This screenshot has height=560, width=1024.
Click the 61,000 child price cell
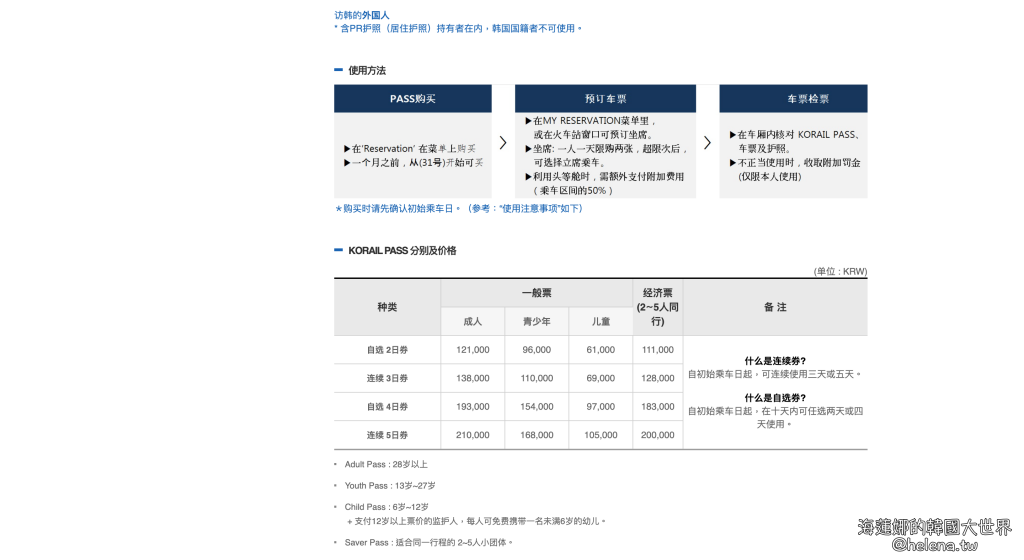[600, 350]
